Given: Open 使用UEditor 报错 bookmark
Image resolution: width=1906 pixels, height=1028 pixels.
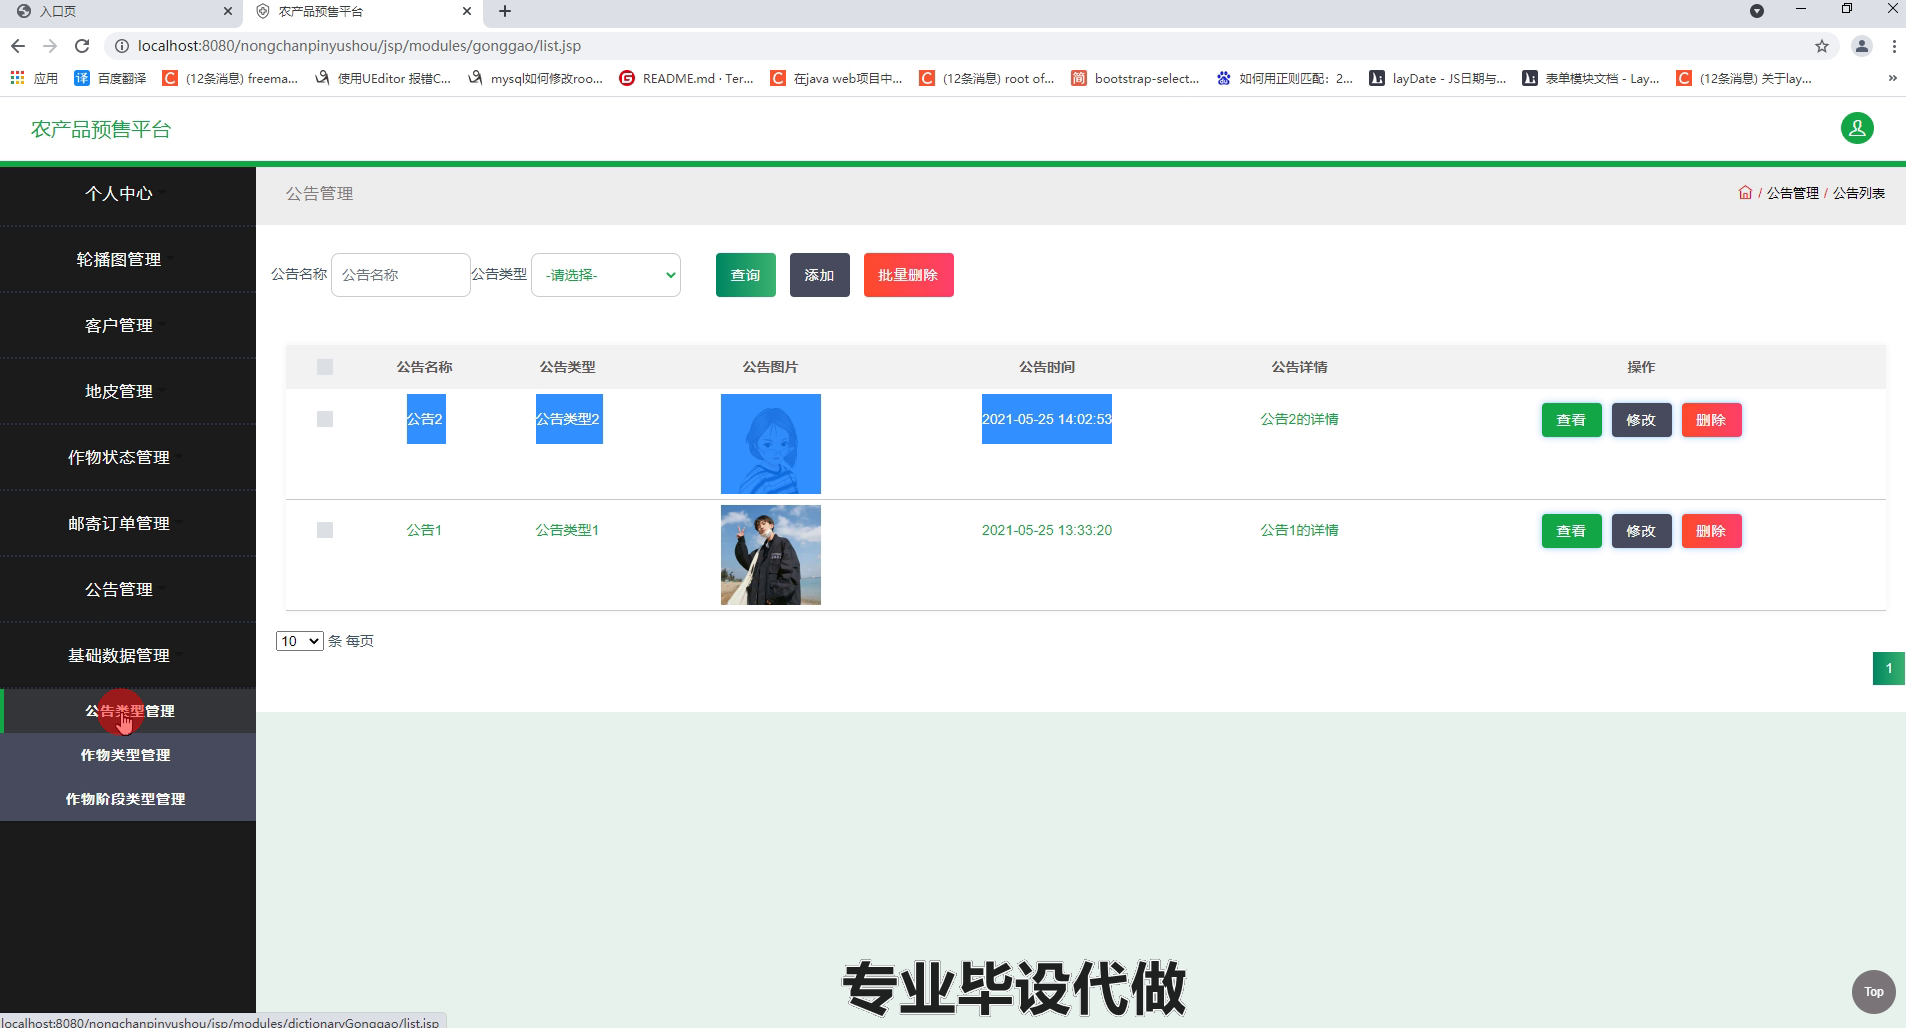Looking at the screenshot, I should point(383,78).
